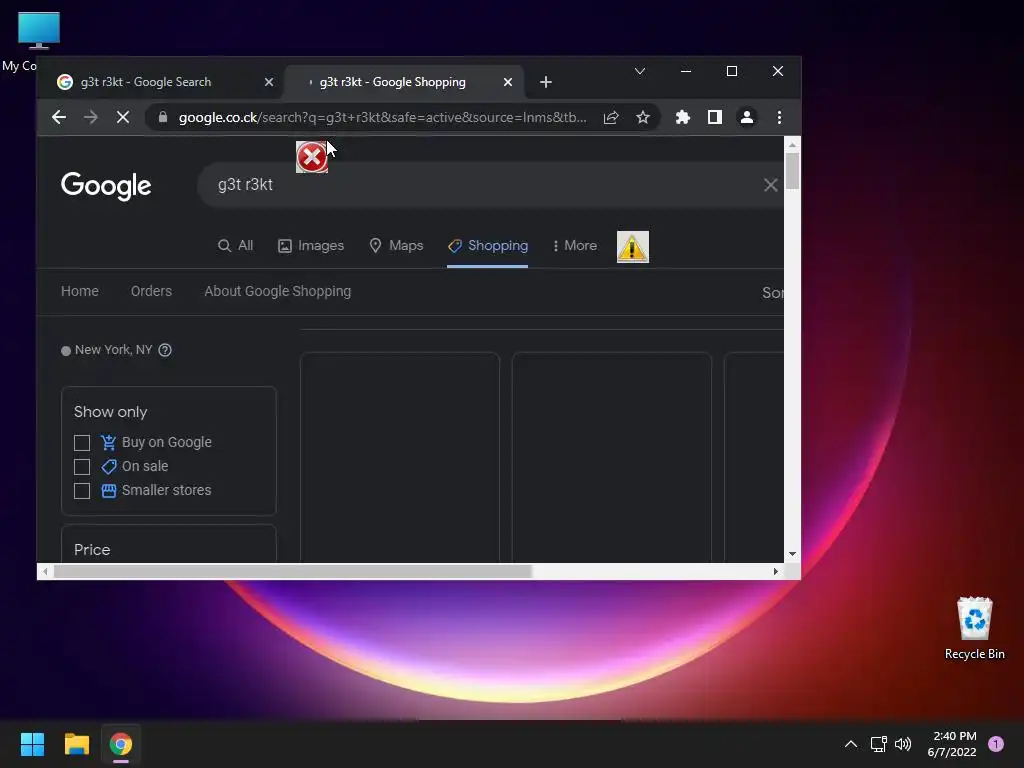Image resolution: width=1024 pixels, height=768 pixels.
Task: Click the Show only heading
Action: coord(110,412)
